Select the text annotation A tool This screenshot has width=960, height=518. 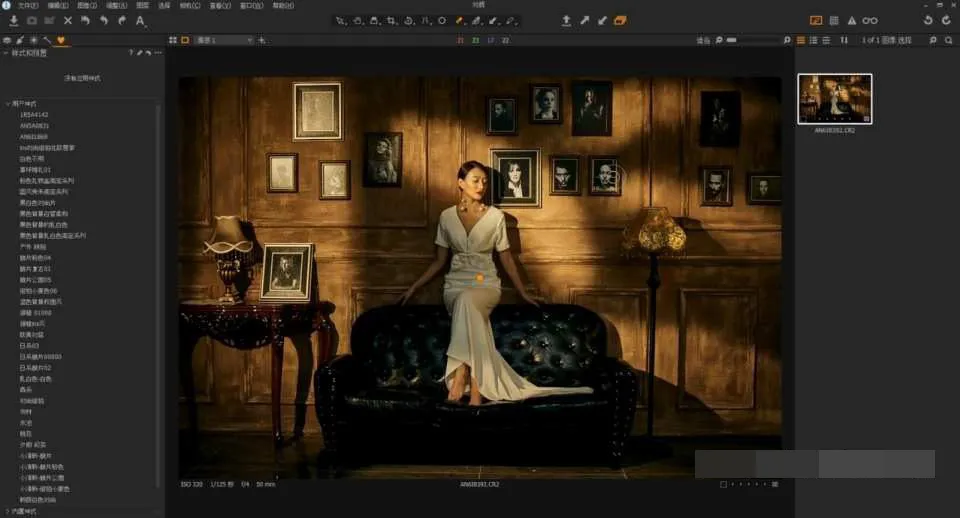[x=140, y=21]
